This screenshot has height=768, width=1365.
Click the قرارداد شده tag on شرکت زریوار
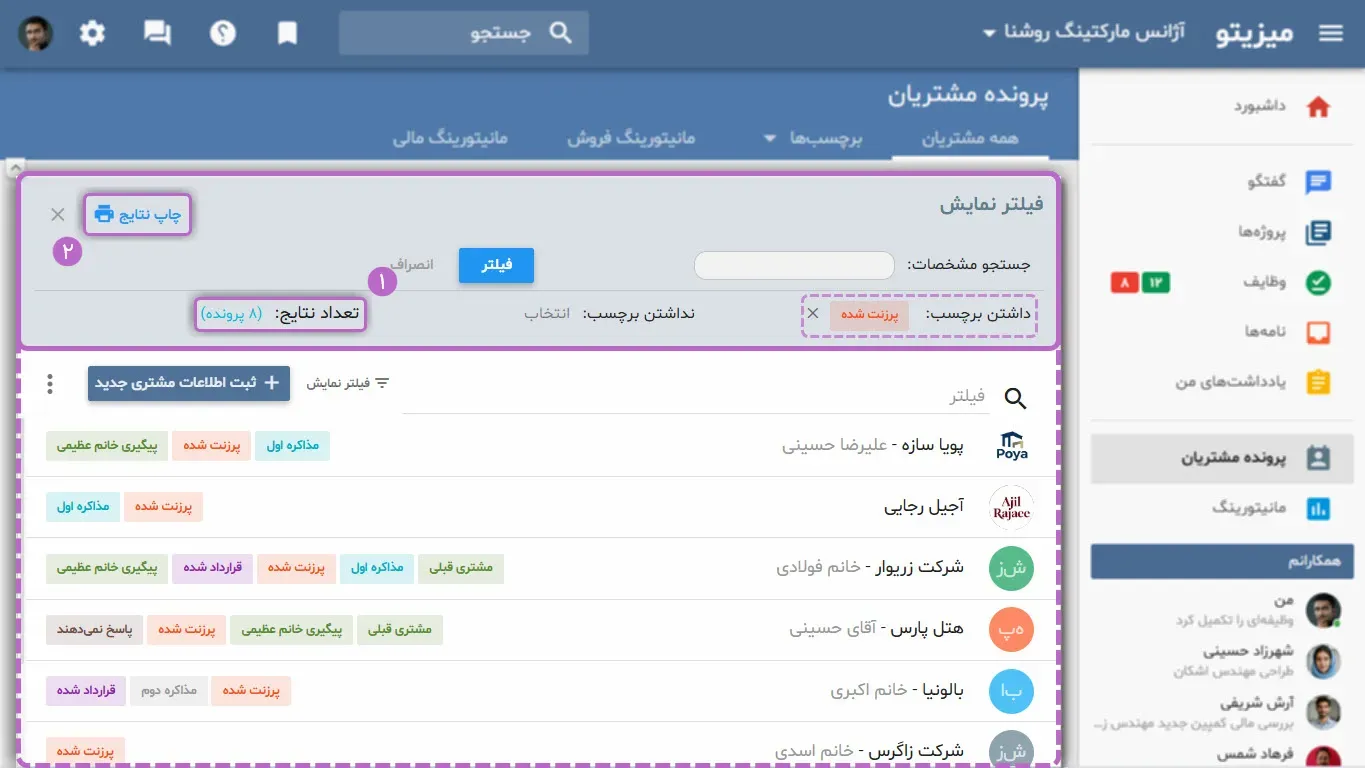(212, 568)
